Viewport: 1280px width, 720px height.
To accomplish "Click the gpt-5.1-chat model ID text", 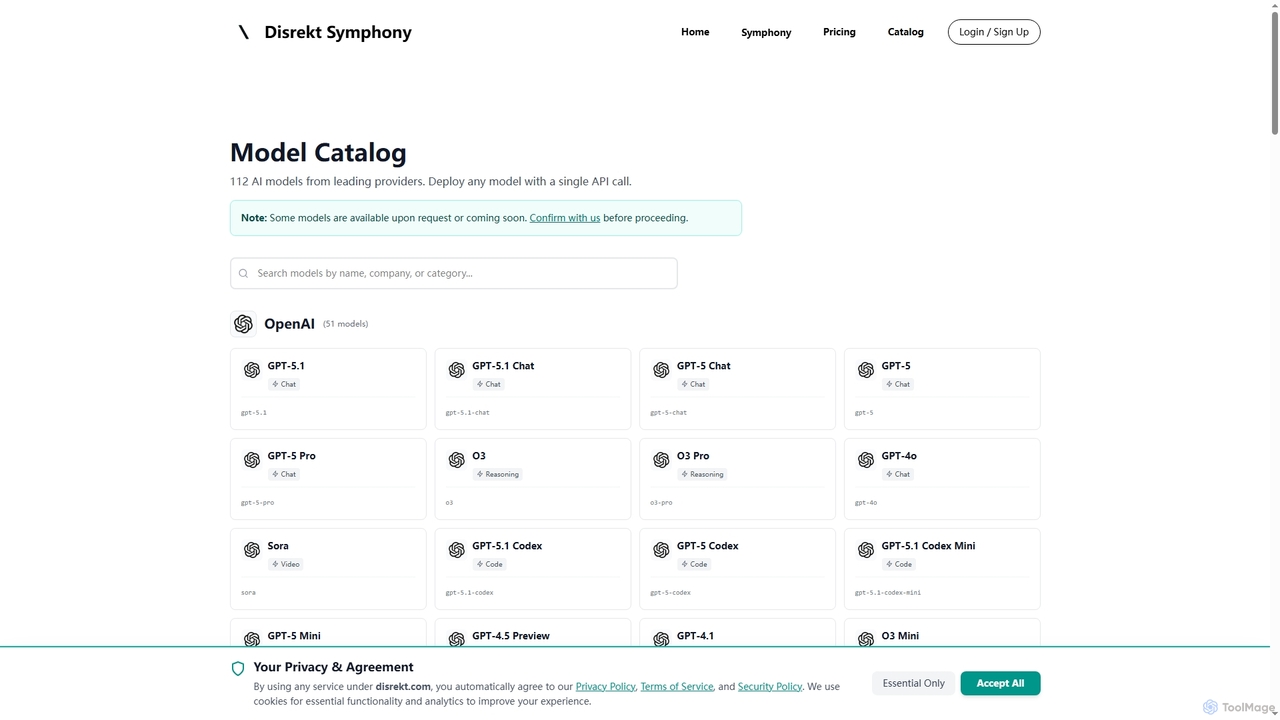I will tap(468, 412).
